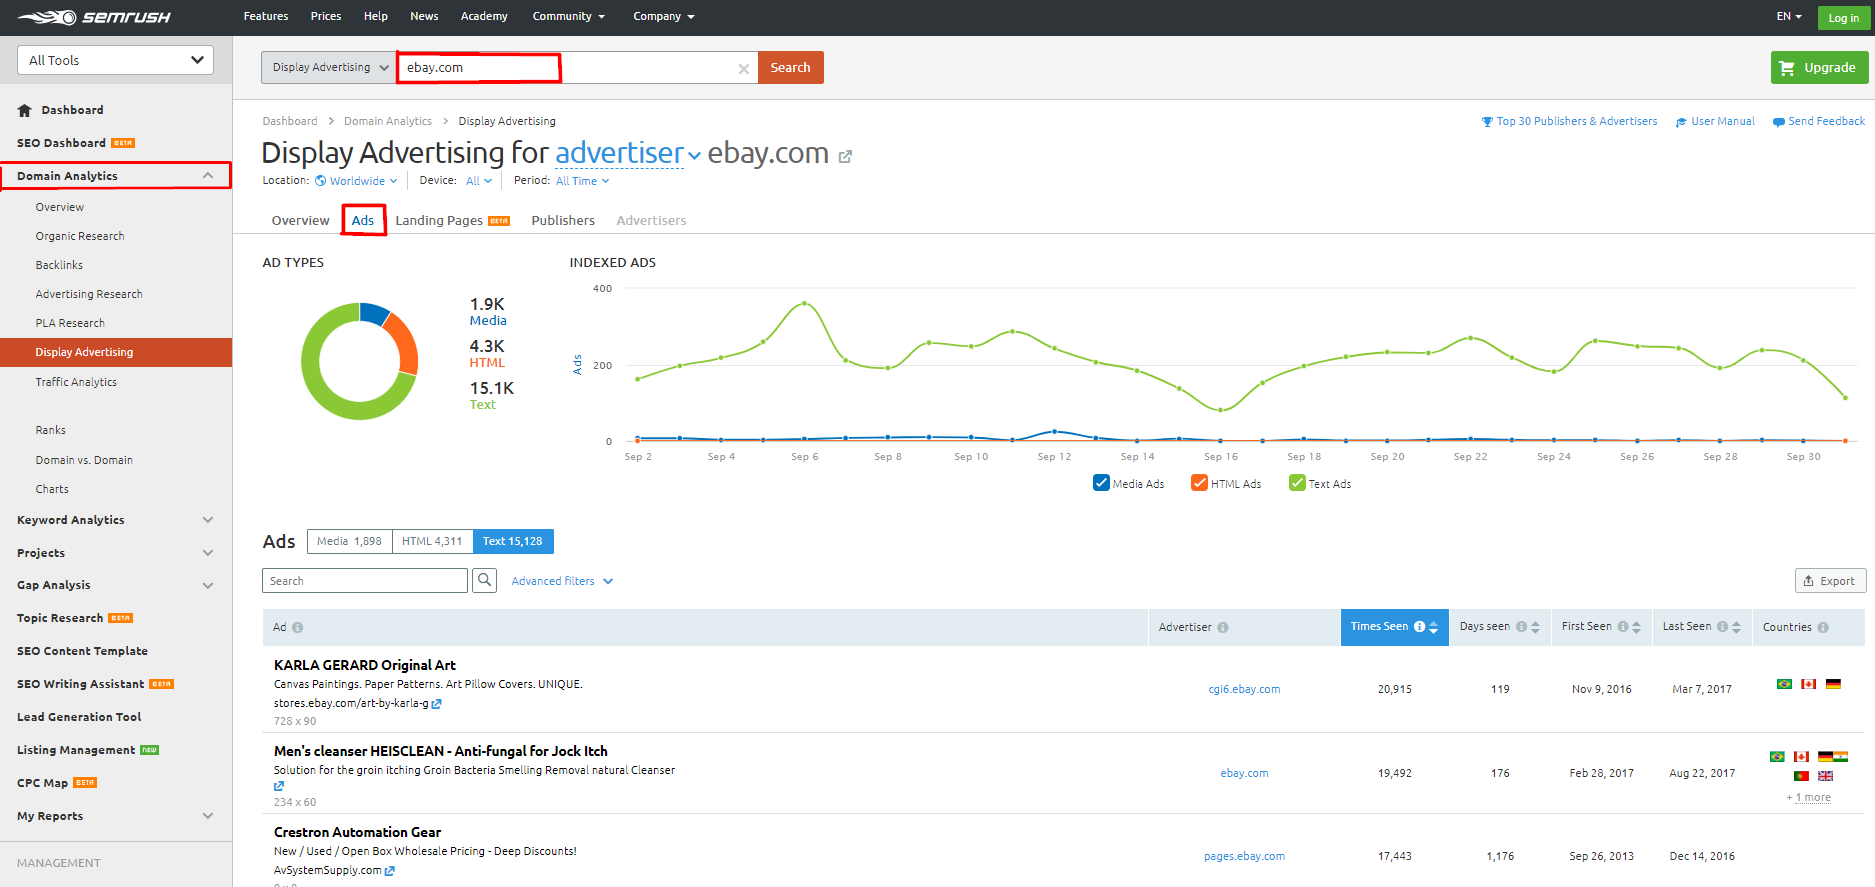The height and width of the screenshot is (887, 1875).
Task: Click the orange Search button
Action: pos(790,68)
